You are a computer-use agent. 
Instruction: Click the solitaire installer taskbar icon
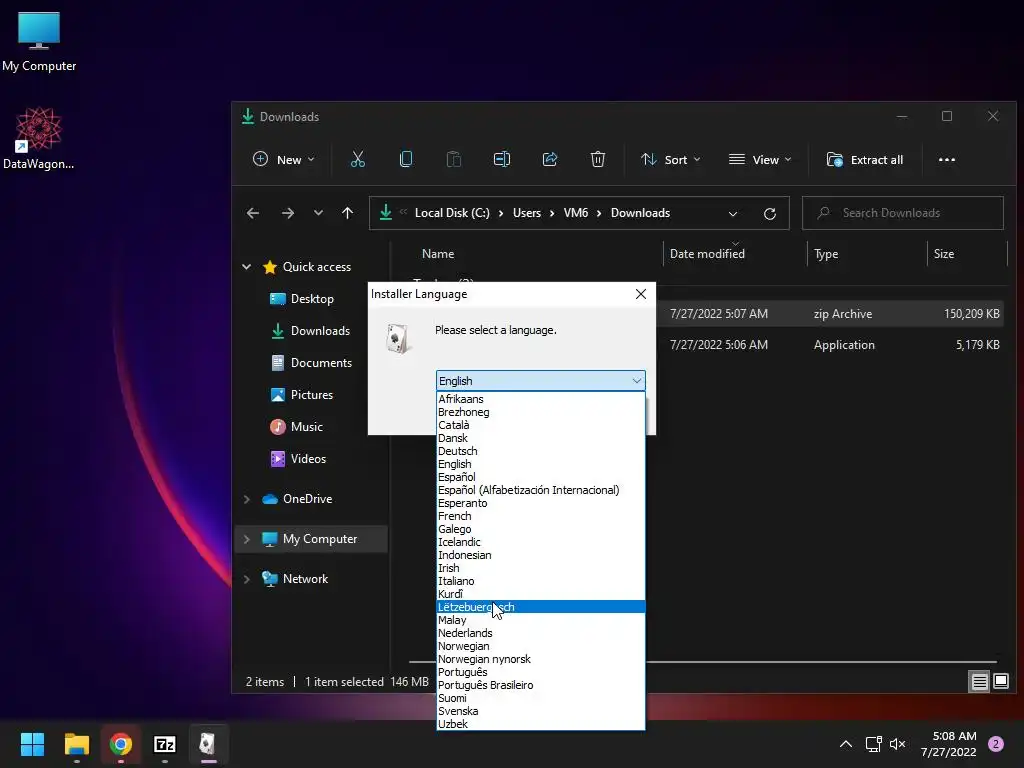coord(208,744)
